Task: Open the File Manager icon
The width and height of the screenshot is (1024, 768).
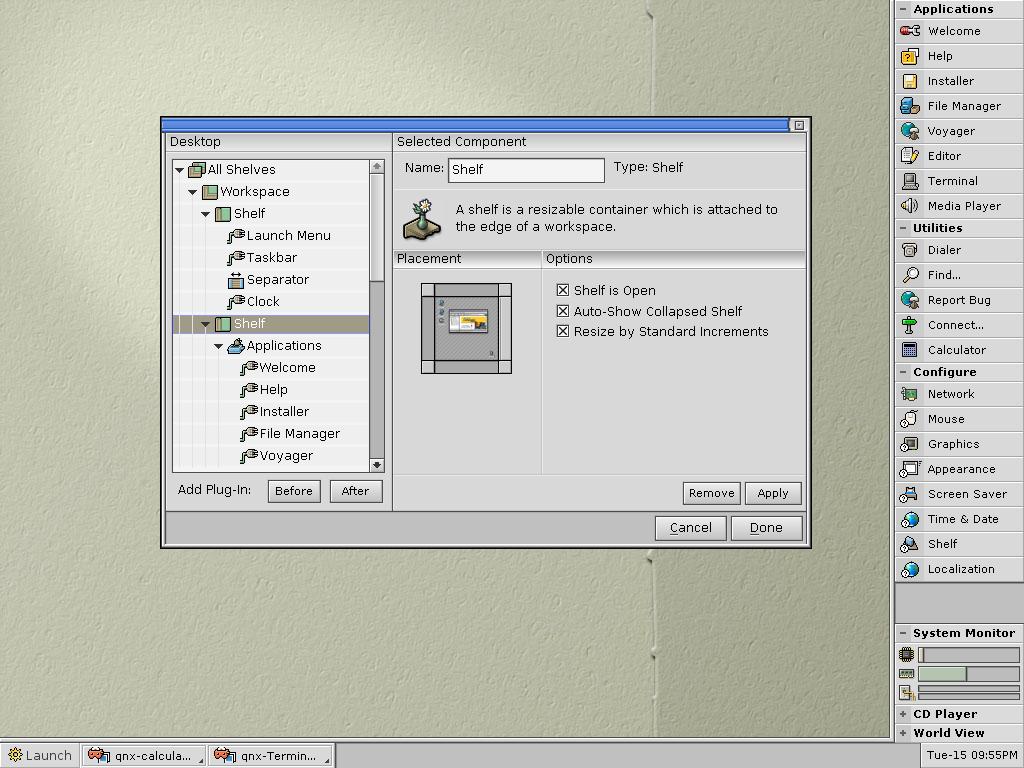Action: [910, 106]
